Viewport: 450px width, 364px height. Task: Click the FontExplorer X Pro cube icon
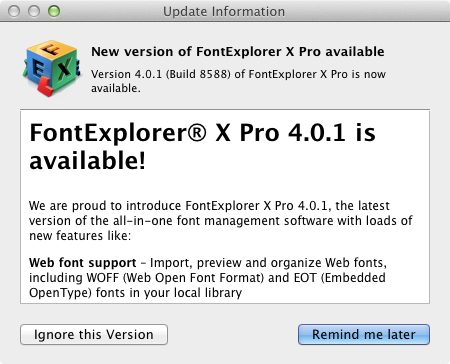(x=52, y=68)
